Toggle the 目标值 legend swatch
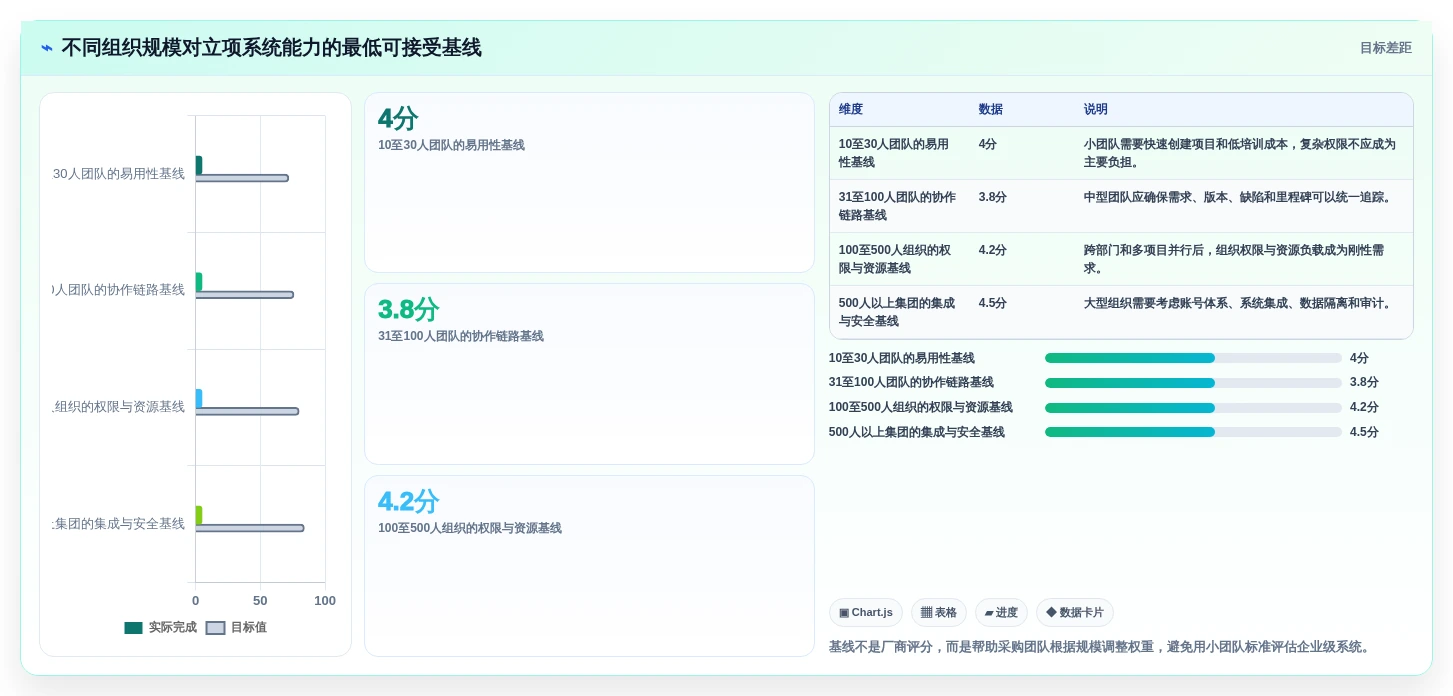 [x=215, y=628]
